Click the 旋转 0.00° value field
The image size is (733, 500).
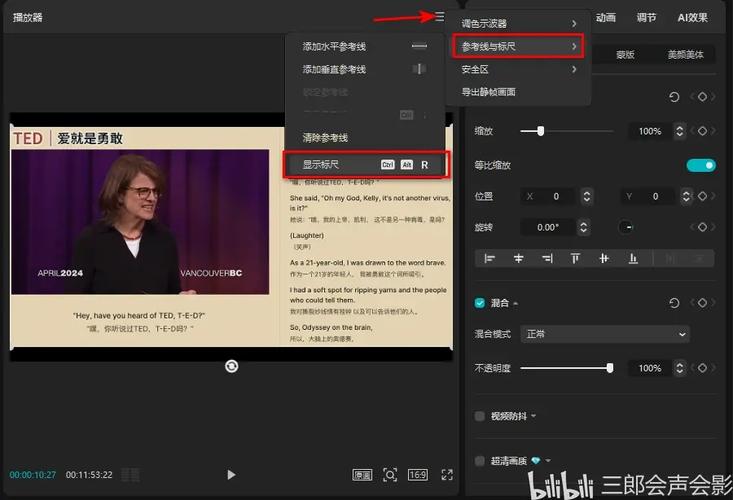548,227
